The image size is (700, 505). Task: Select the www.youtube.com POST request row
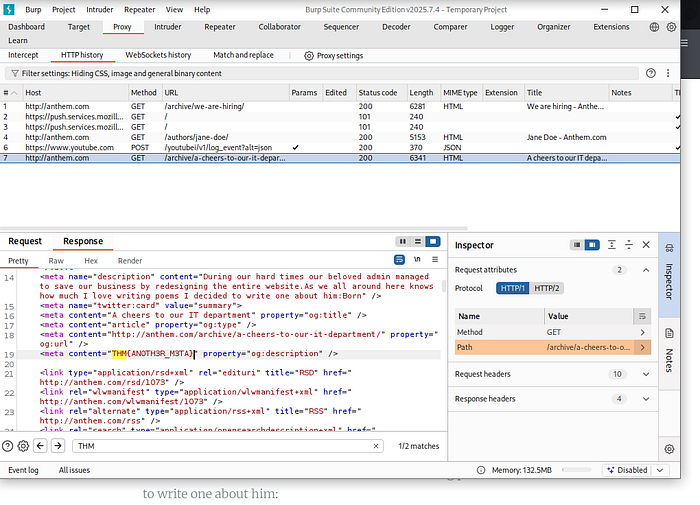339,147
